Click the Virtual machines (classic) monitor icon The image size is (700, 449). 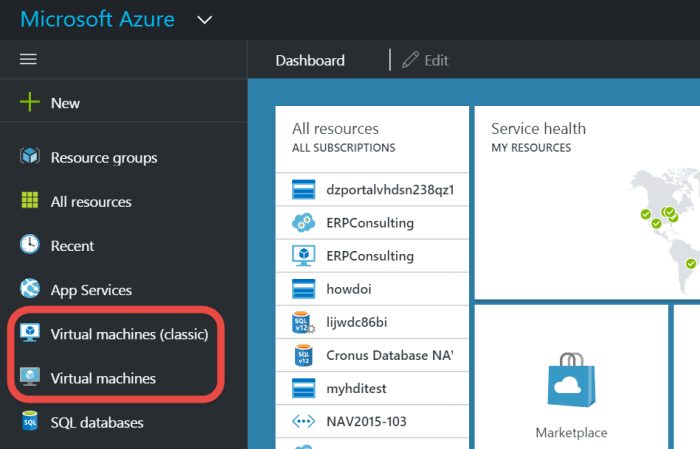click(x=30, y=333)
